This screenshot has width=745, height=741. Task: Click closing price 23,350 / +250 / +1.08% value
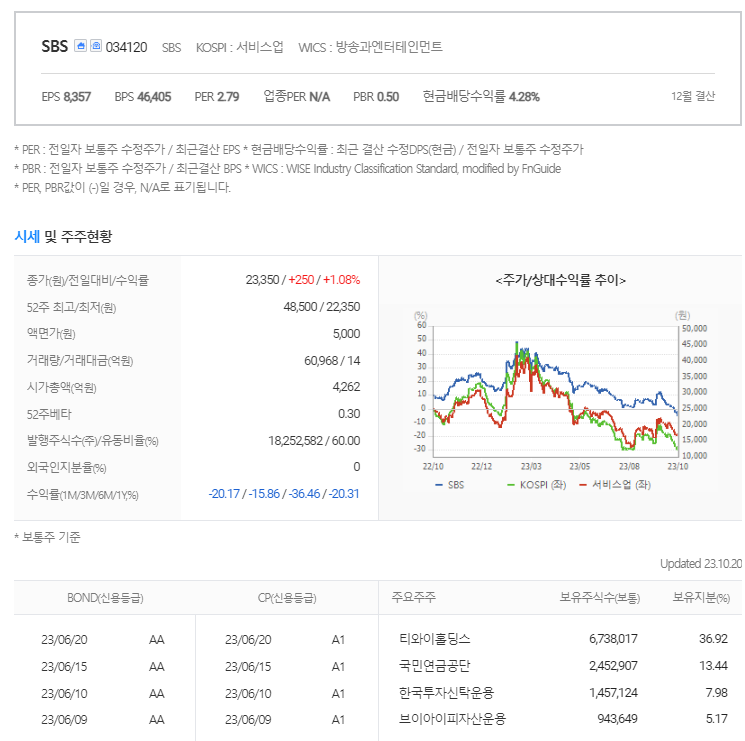tap(303, 280)
